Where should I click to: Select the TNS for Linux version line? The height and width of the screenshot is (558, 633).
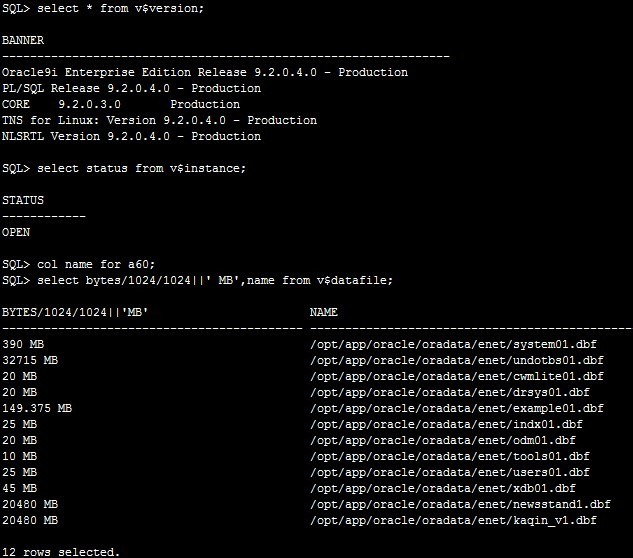159,120
